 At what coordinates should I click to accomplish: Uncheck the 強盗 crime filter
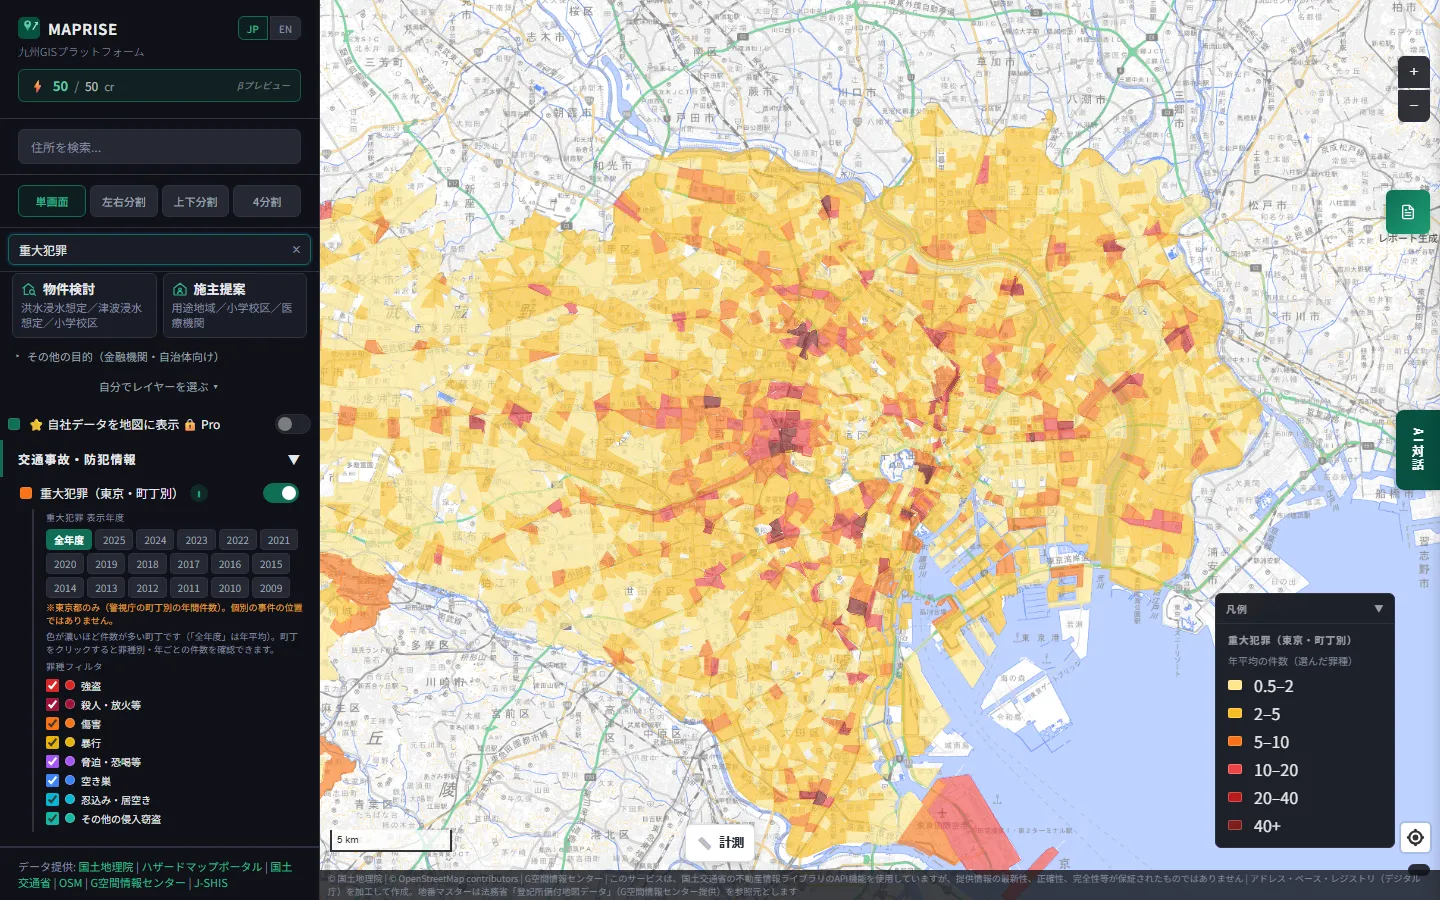[x=52, y=685]
